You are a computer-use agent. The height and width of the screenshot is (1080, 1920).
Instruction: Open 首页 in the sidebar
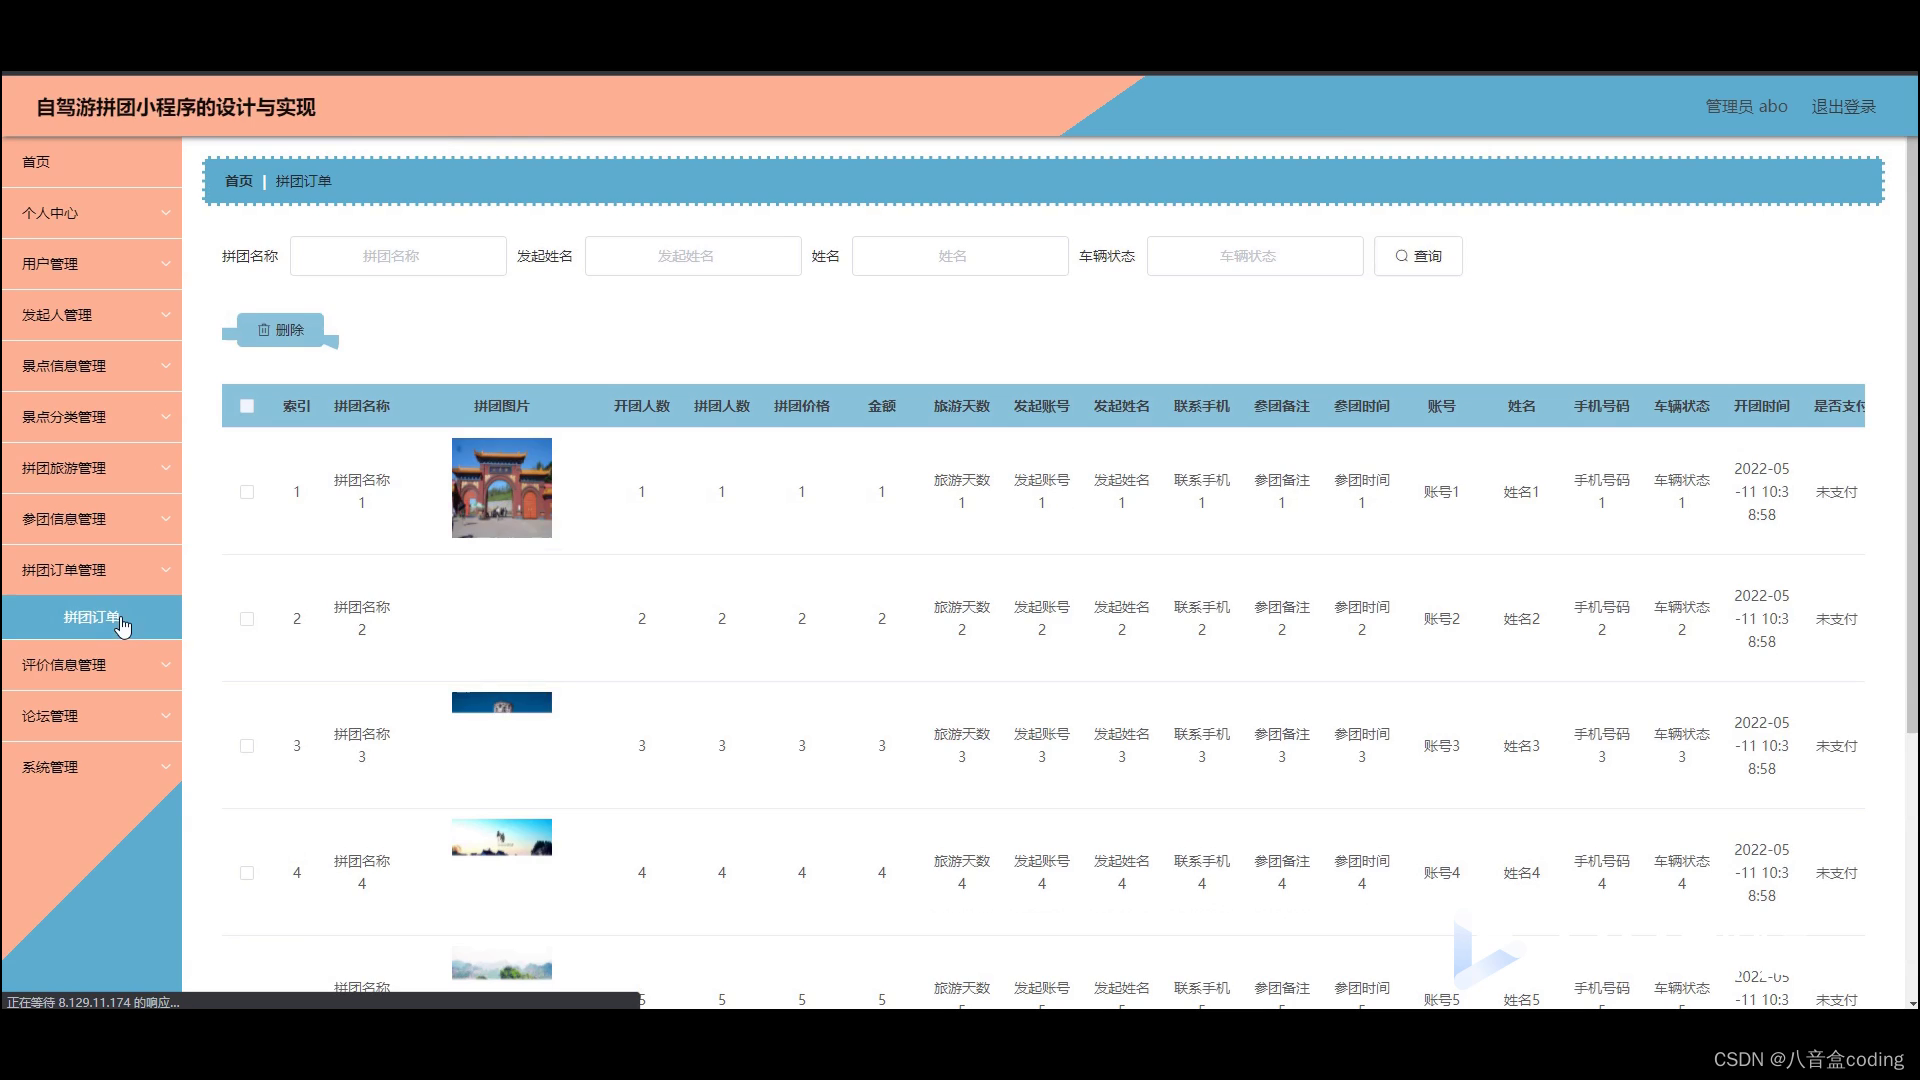(x=92, y=162)
